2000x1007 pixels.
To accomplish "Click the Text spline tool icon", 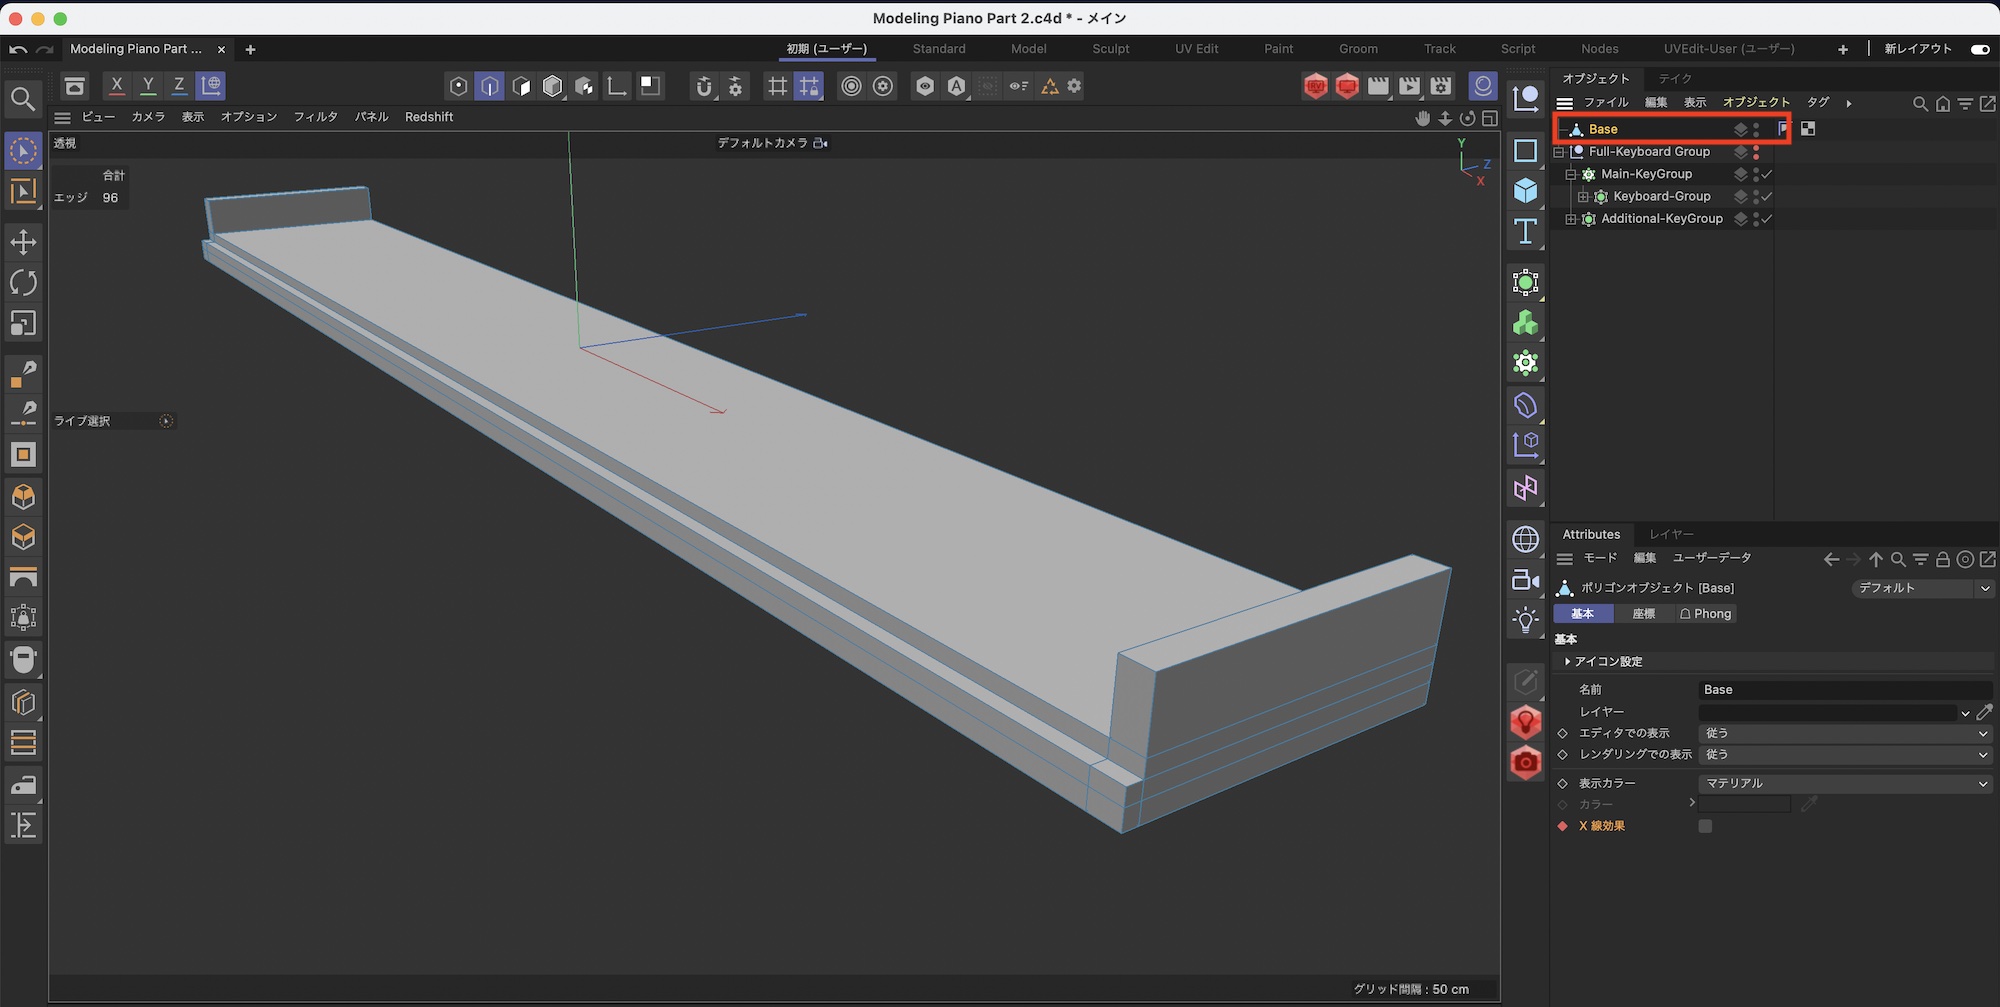I will coord(1525,231).
